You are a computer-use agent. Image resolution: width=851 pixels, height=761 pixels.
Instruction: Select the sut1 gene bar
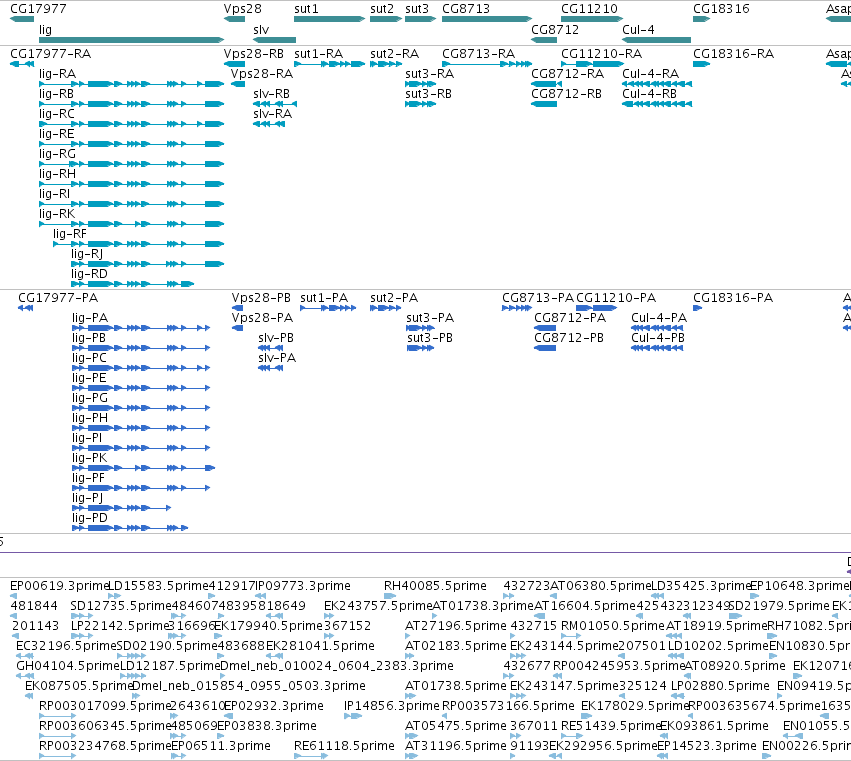[x=329, y=19]
